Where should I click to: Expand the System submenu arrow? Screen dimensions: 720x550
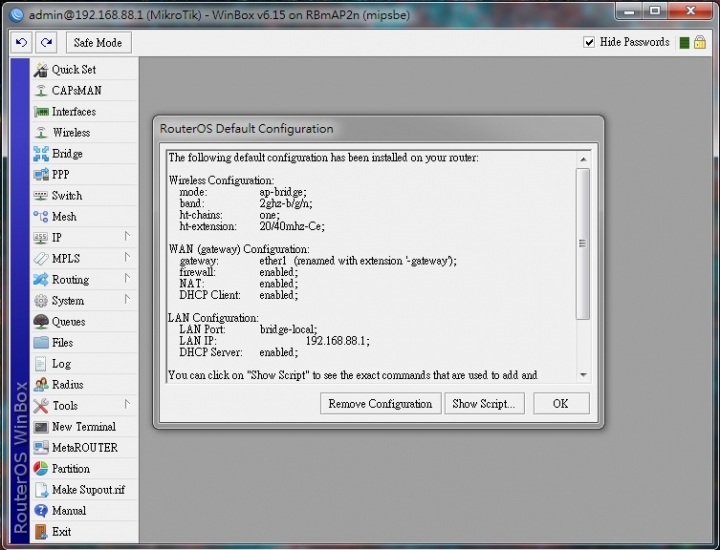pos(127,299)
